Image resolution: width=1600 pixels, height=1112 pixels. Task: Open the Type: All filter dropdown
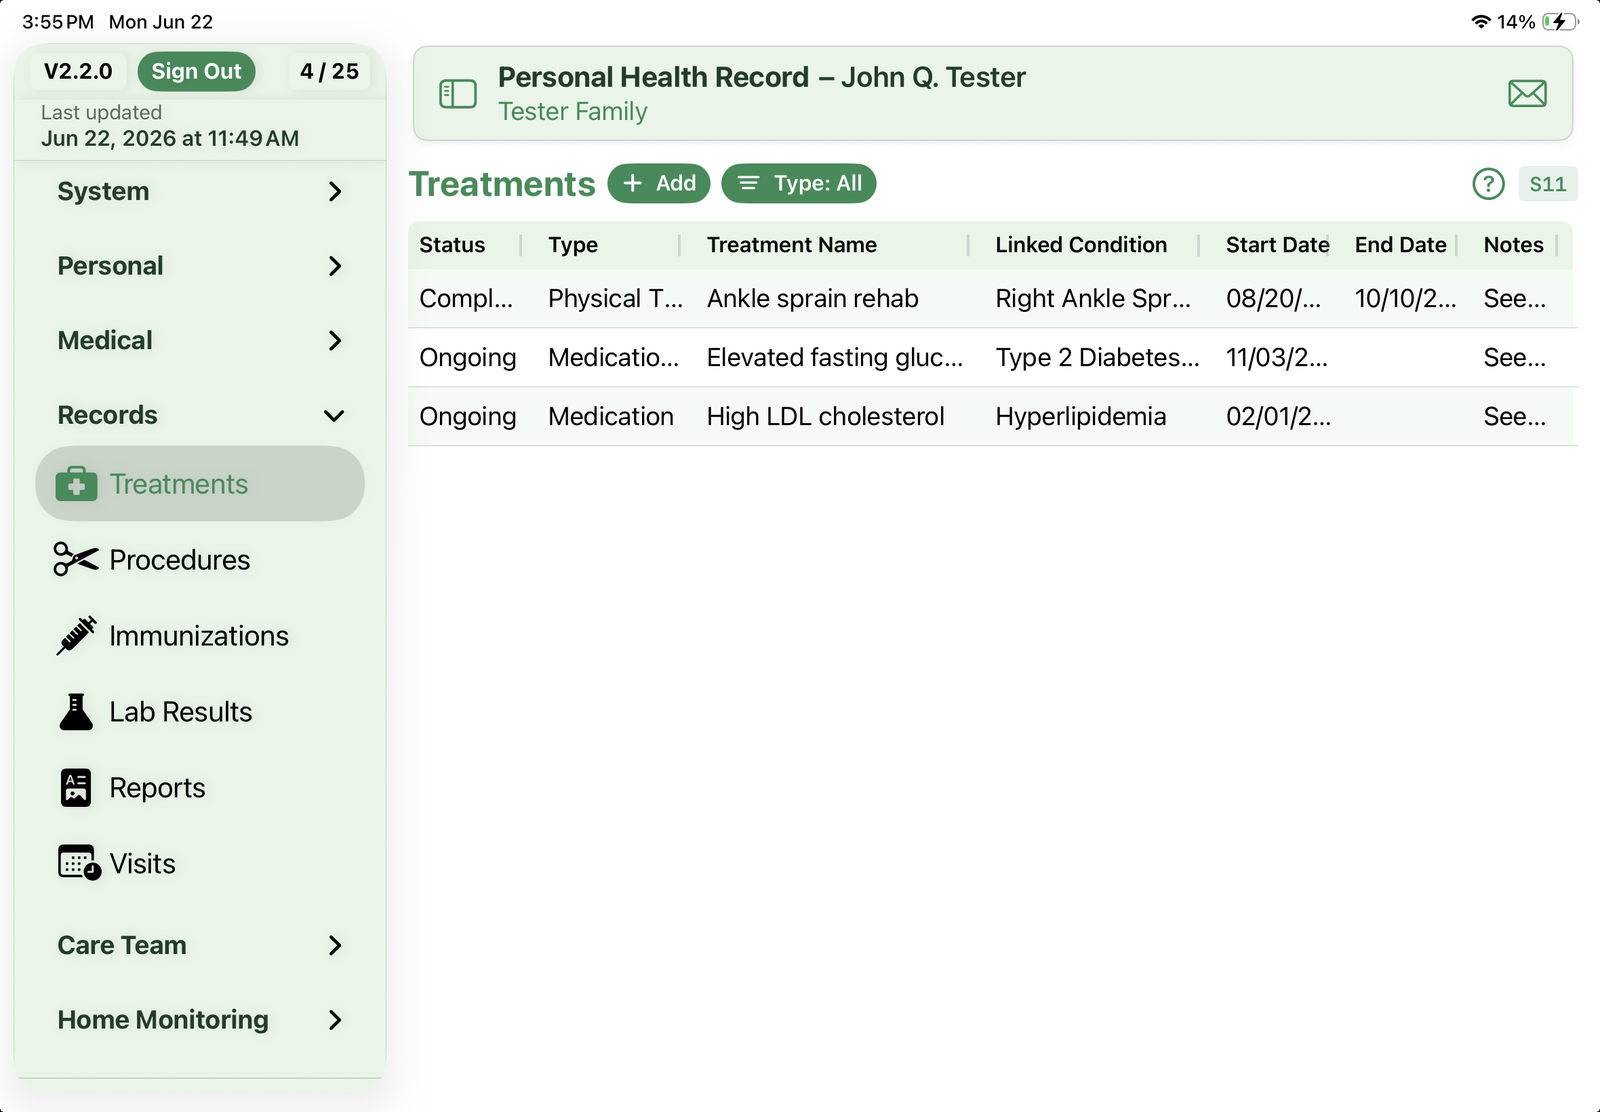point(799,184)
